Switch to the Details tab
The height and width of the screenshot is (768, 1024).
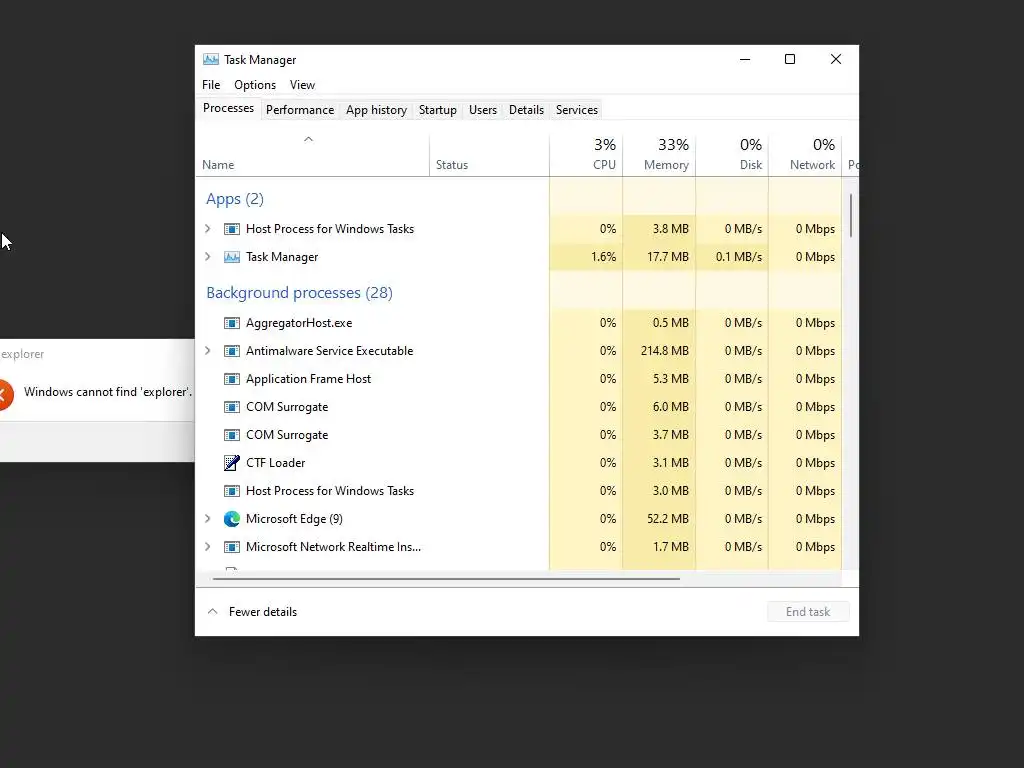[526, 110]
